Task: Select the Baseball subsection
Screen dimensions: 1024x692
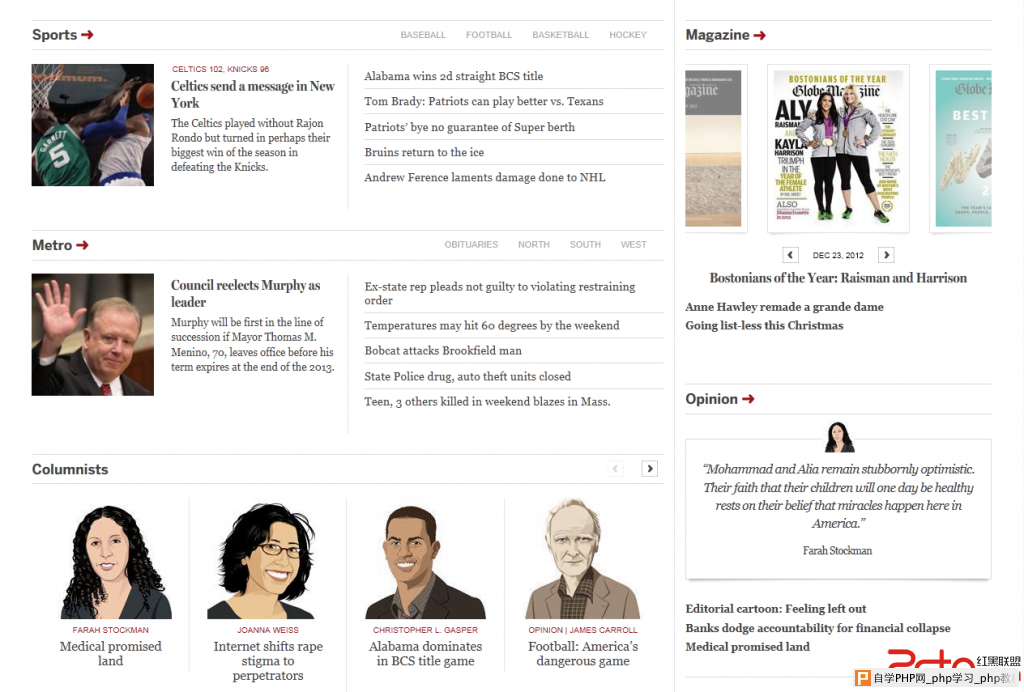Action: [423, 35]
